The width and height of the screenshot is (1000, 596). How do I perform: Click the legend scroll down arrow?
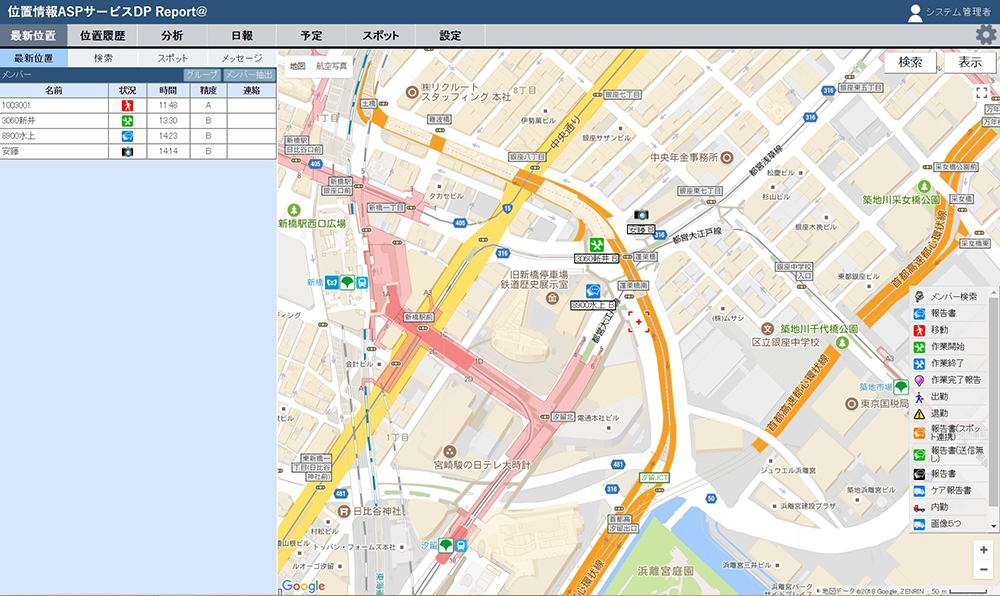[x=992, y=527]
